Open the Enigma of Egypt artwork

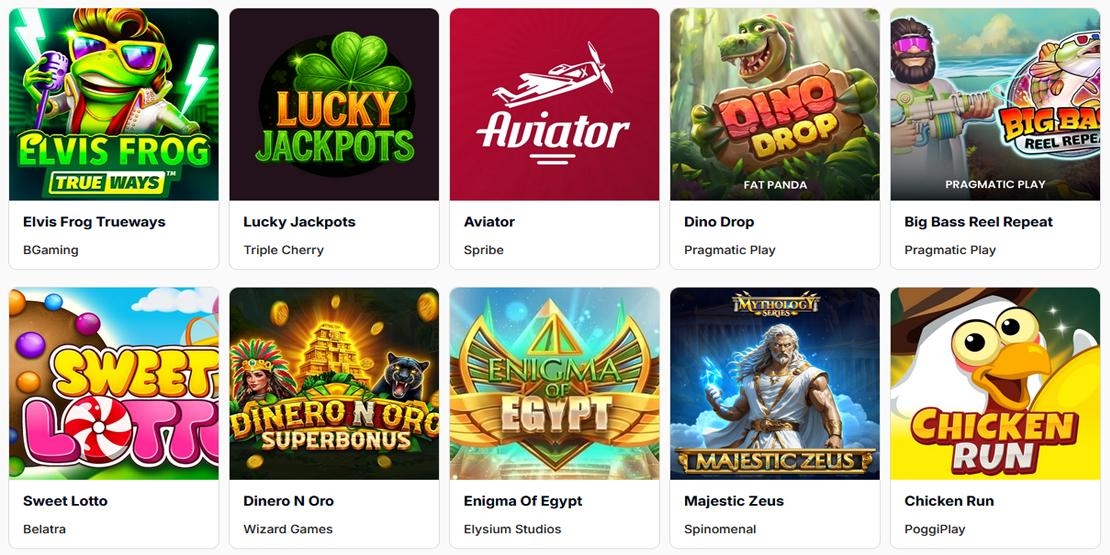coord(554,384)
